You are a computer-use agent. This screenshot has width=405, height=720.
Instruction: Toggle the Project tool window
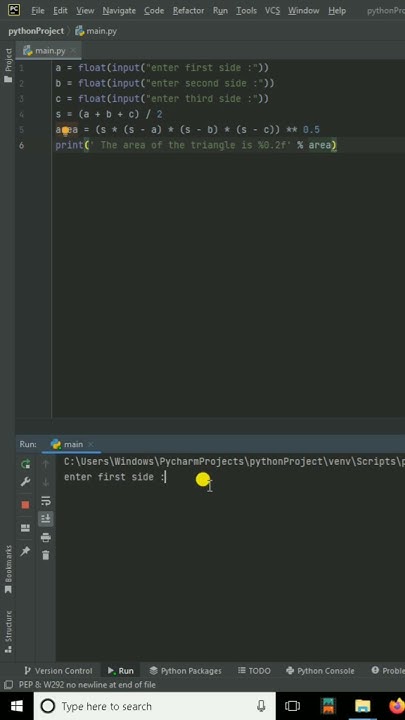tap(8, 65)
